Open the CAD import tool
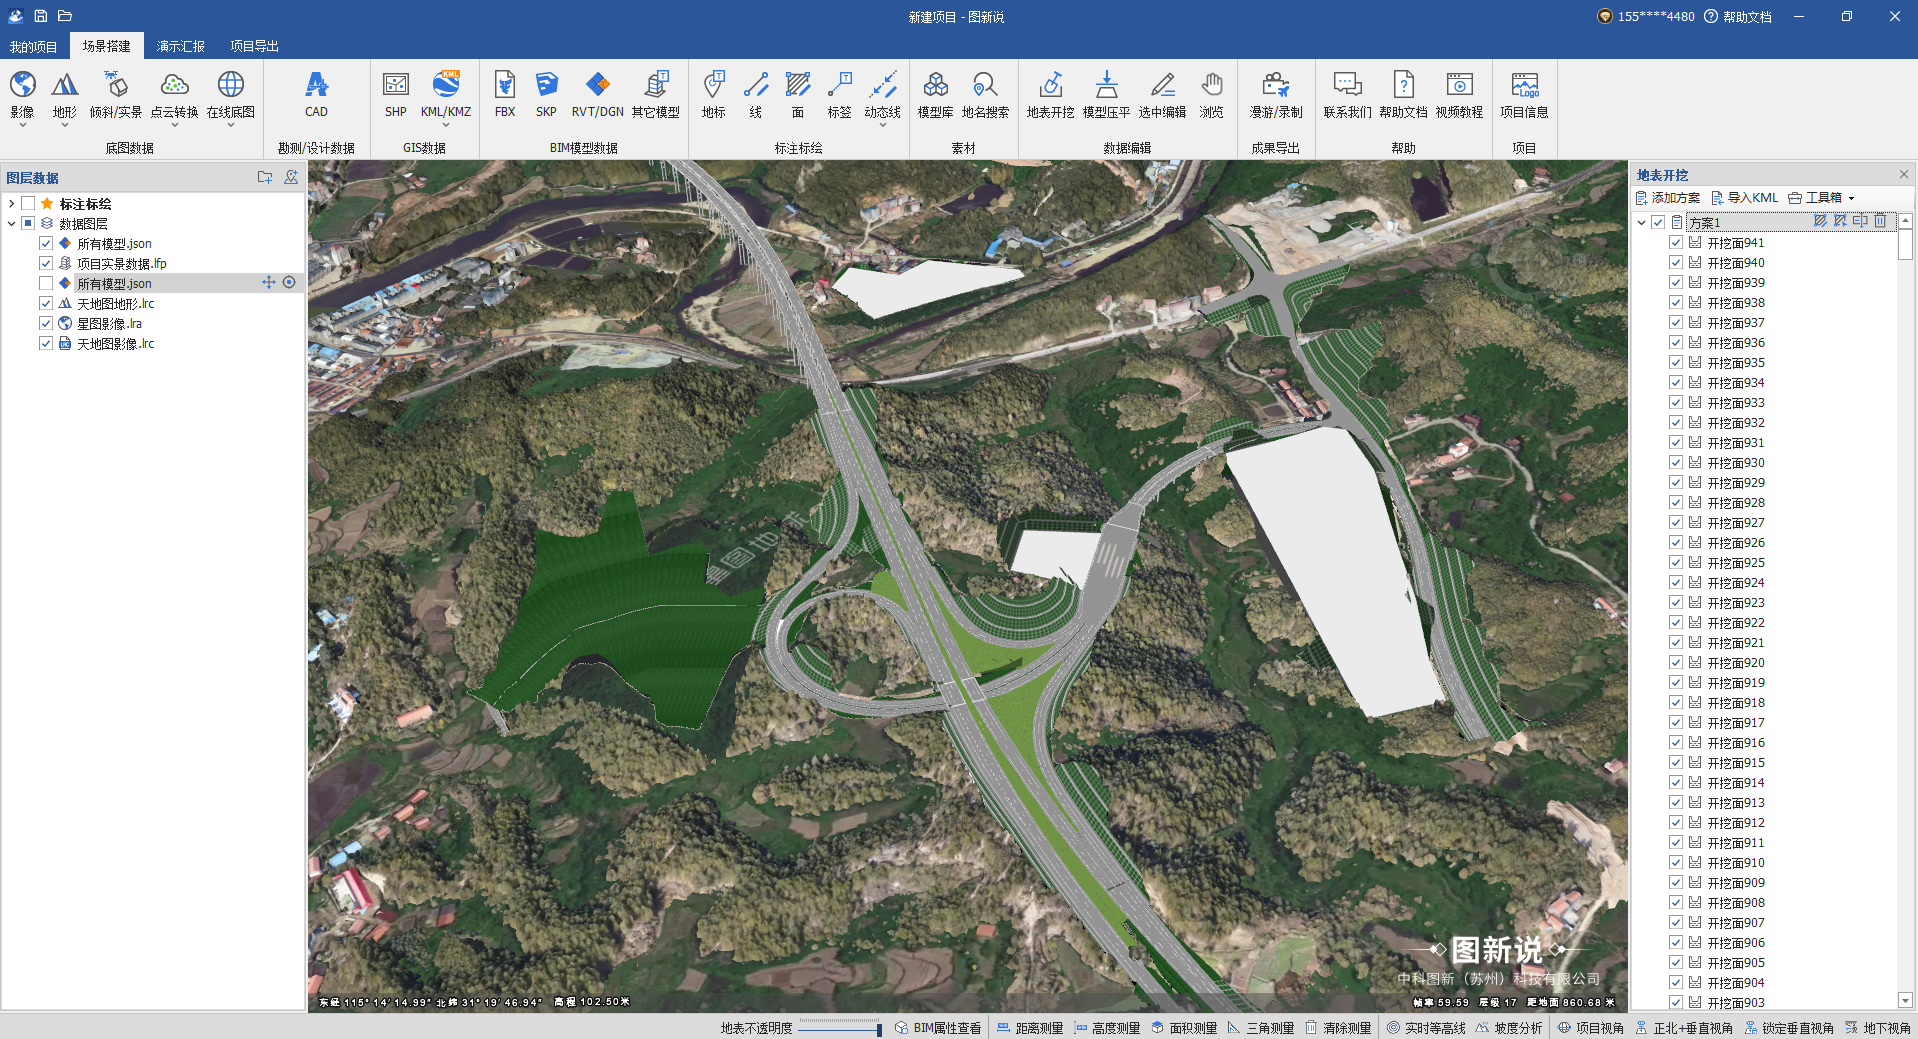This screenshot has height=1039, width=1918. click(x=316, y=94)
